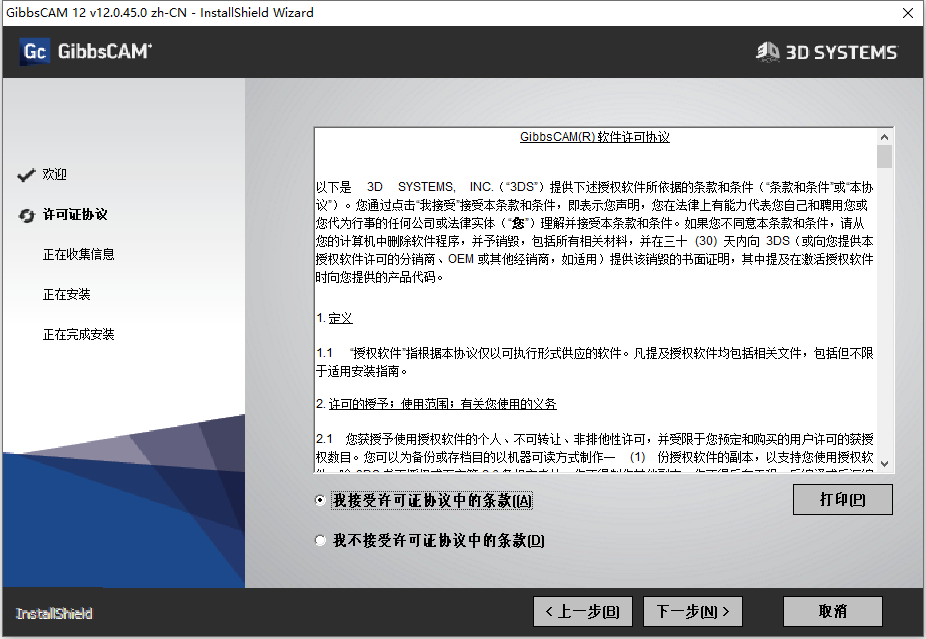Click the 打印(P) button
Screen dimensions: 926x639
[x=842, y=500]
